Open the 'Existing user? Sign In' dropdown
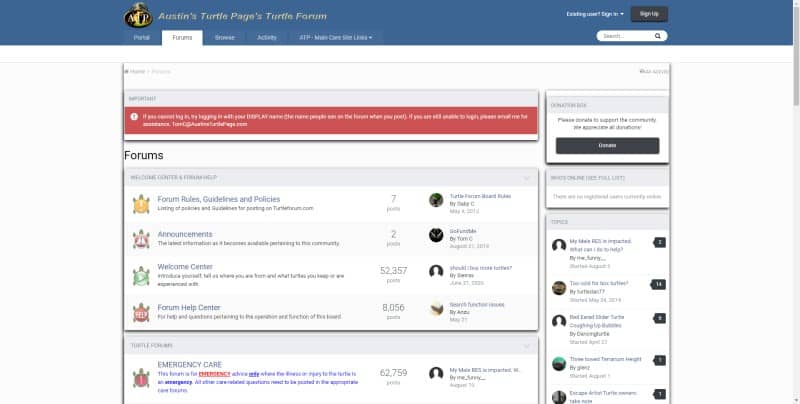This screenshot has height=404, width=800. point(595,14)
